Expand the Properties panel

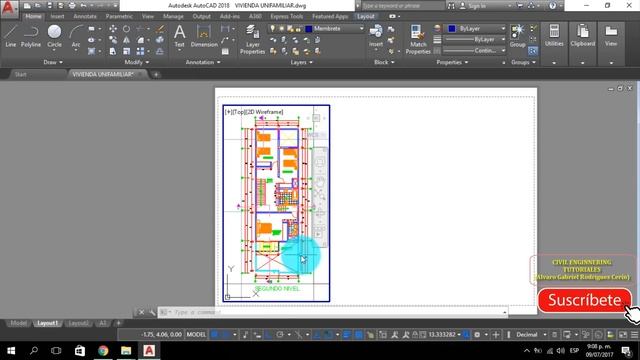[452, 62]
